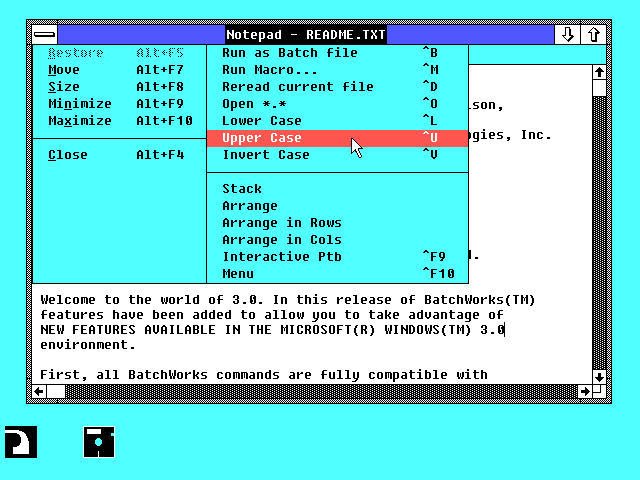Choose Size from the system menu
The width and height of the screenshot is (640, 480).
pos(119,87)
